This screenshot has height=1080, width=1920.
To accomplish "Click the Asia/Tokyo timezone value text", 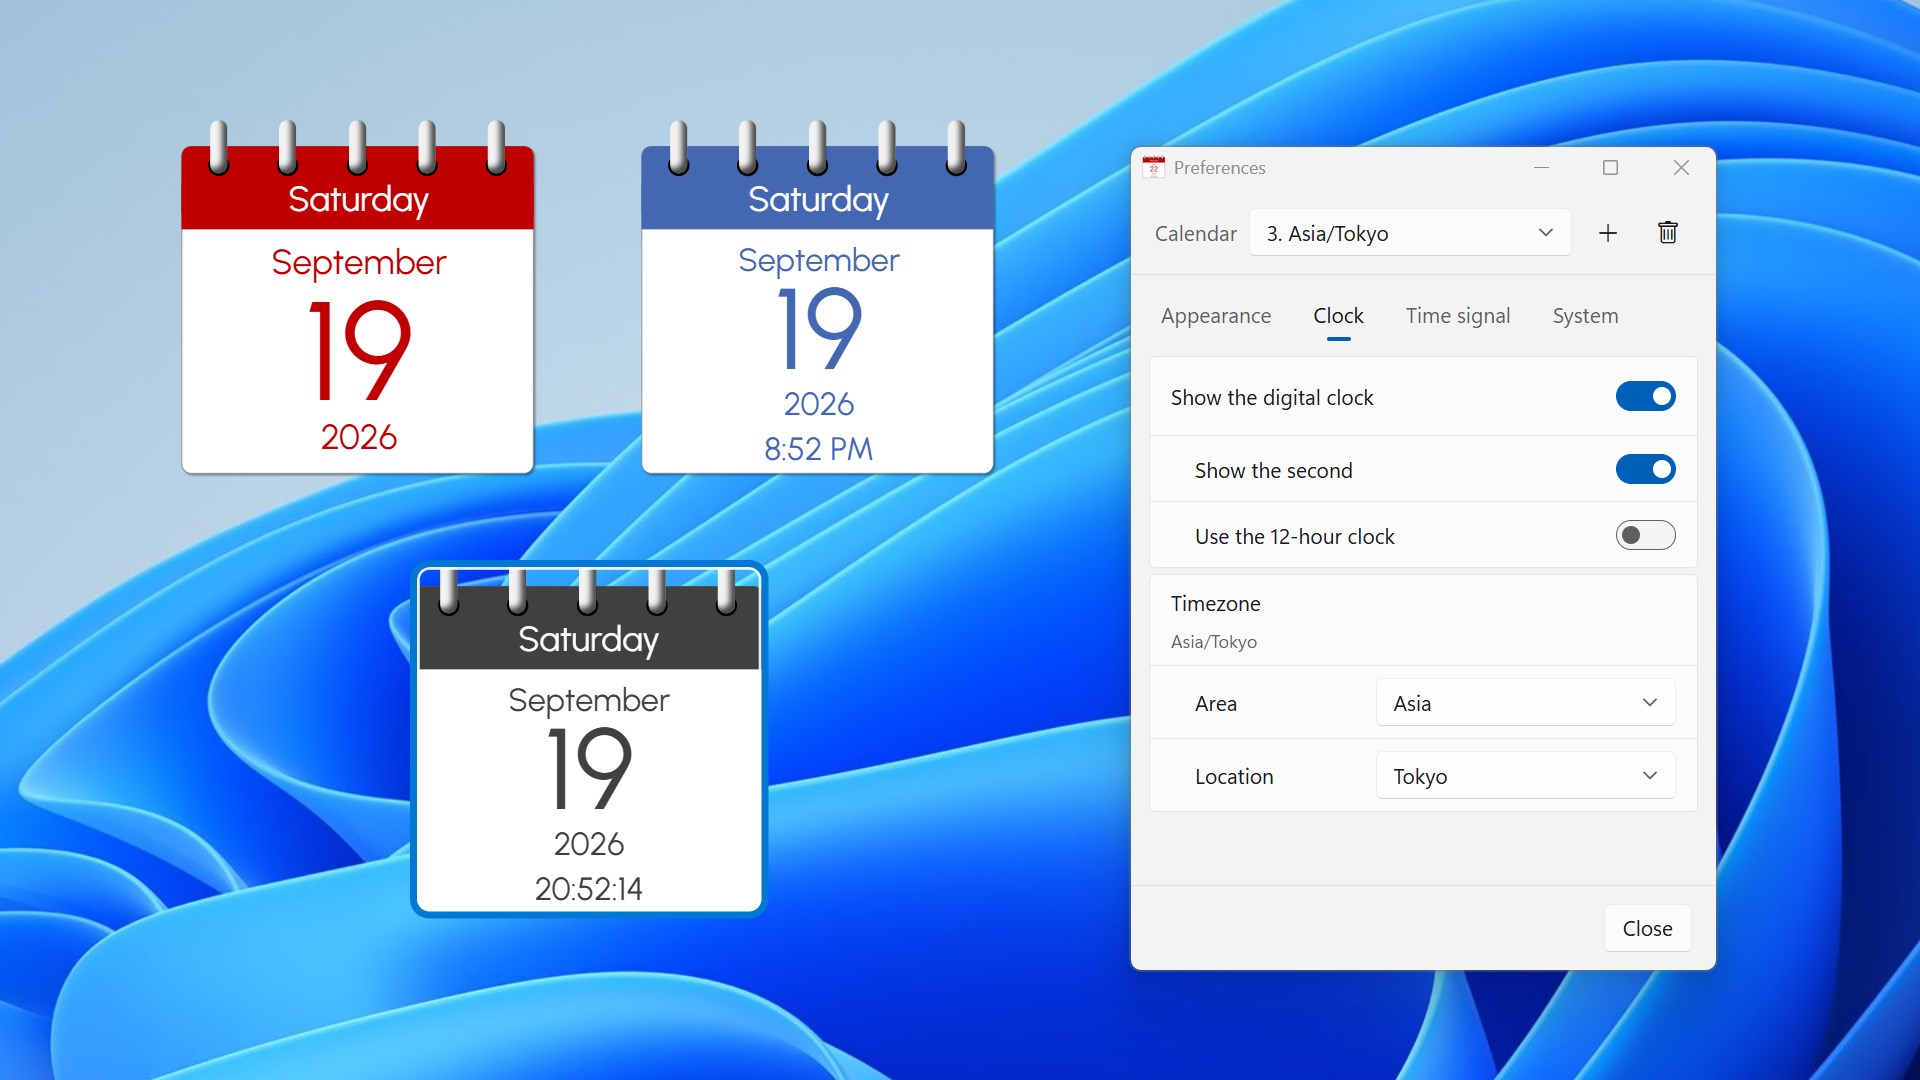I will pyautogui.click(x=1214, y=642).
